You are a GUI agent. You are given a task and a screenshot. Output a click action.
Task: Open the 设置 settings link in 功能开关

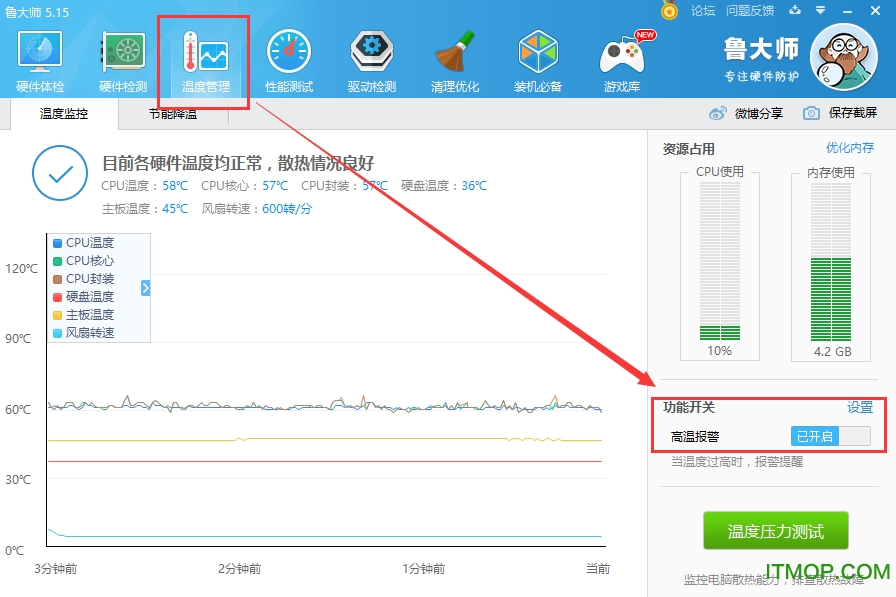(859, 407)
